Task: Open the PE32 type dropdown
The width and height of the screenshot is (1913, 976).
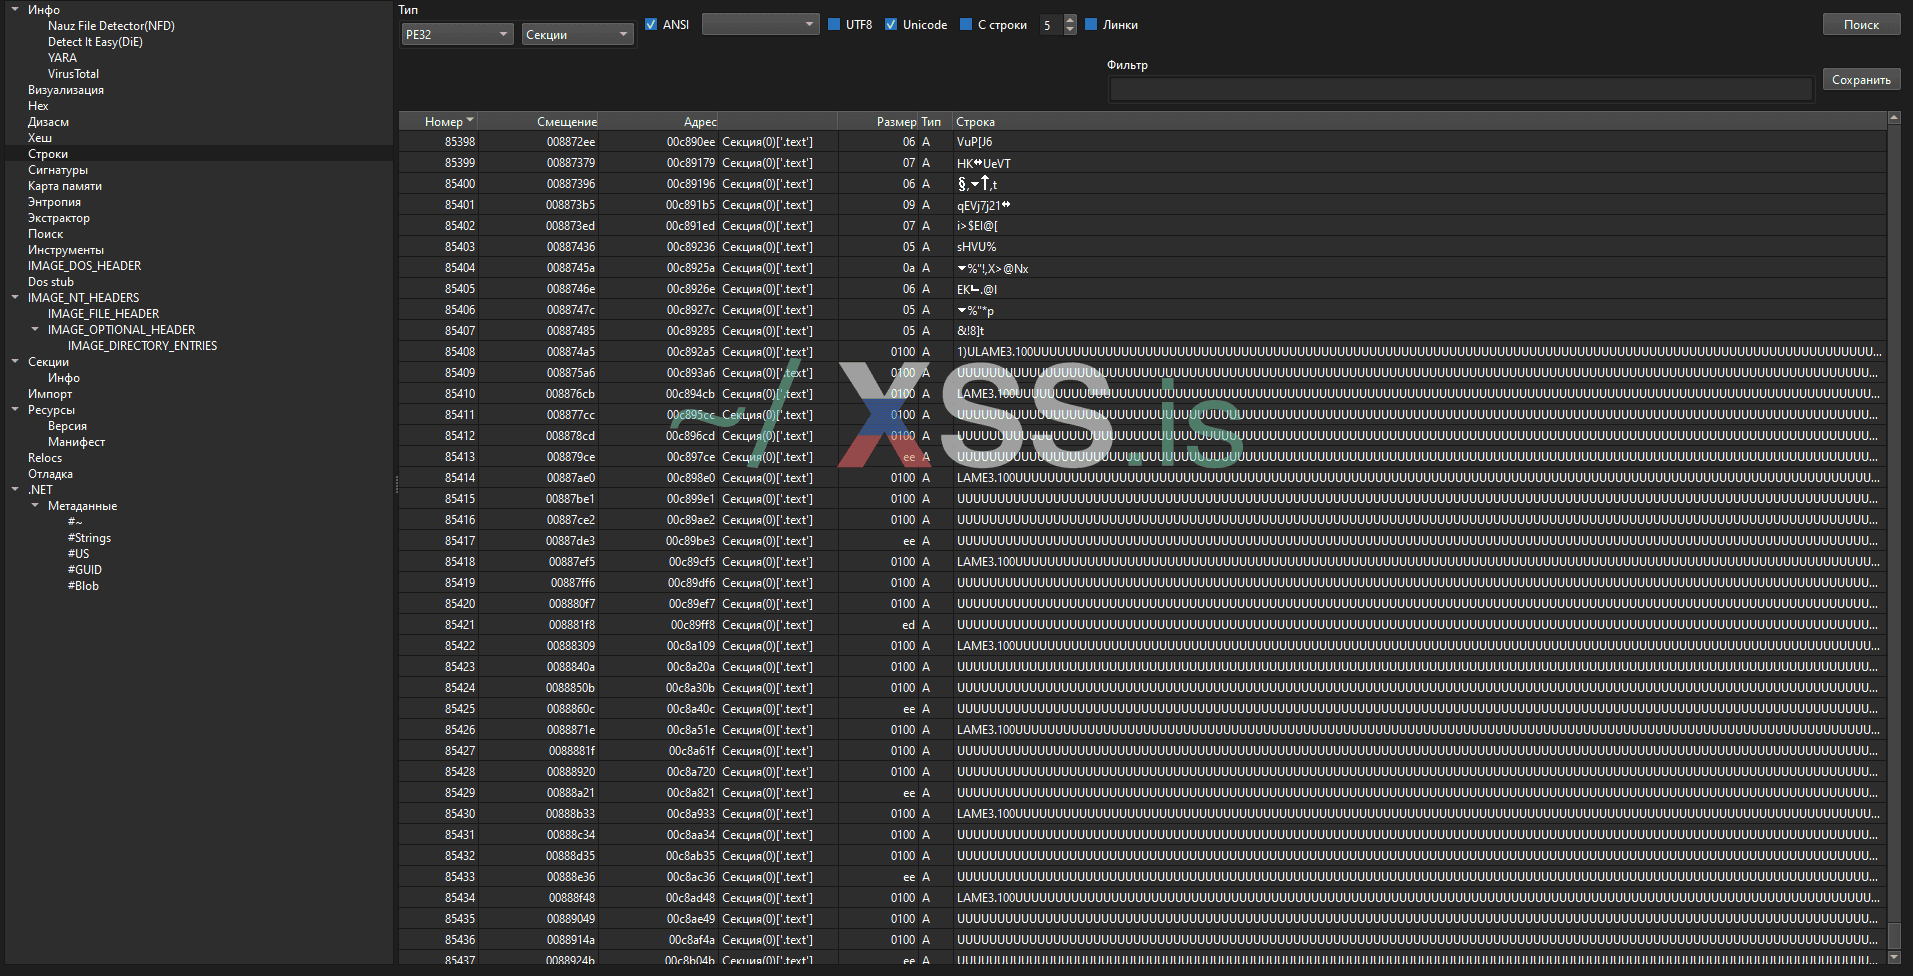Action: click(x=457, y=35)
